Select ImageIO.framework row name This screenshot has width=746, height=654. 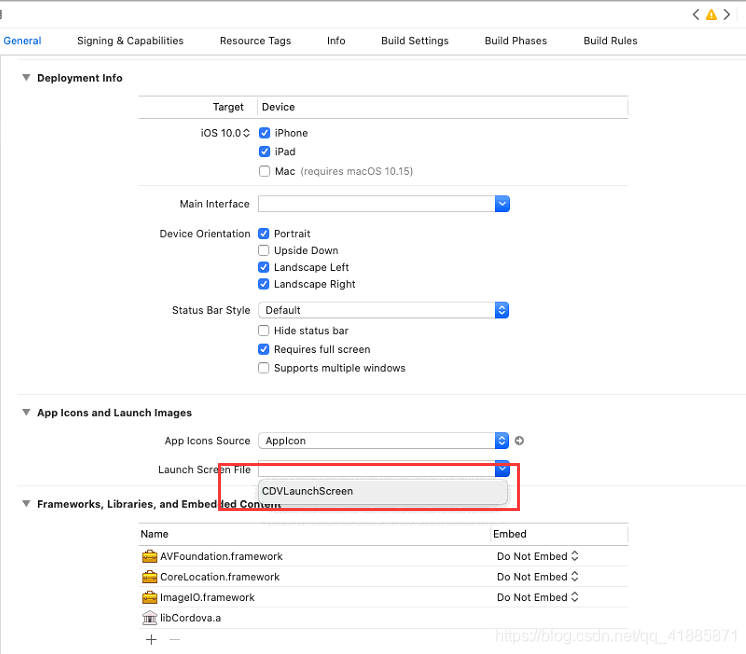point(207,597)
